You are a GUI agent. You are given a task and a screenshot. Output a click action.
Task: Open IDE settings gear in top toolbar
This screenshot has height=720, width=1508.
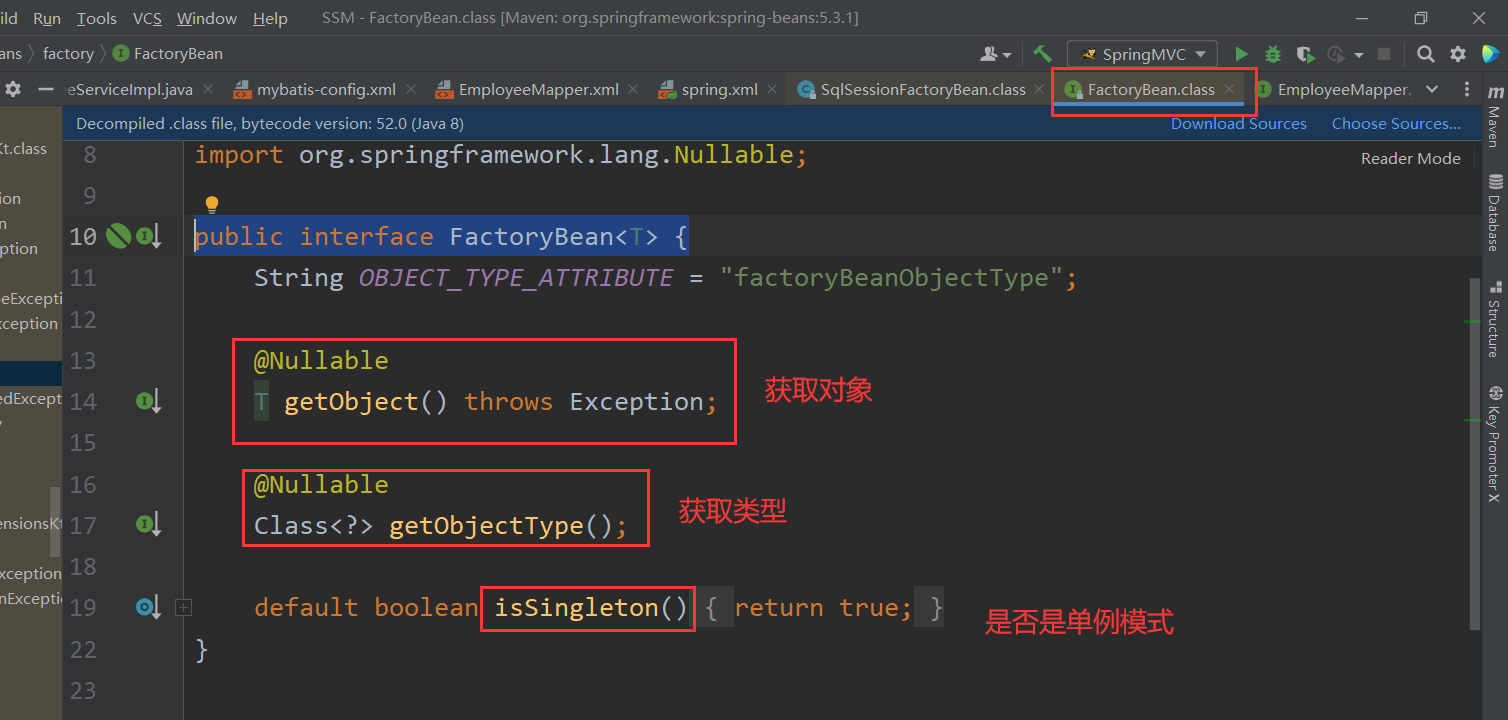click(1458, 54)
